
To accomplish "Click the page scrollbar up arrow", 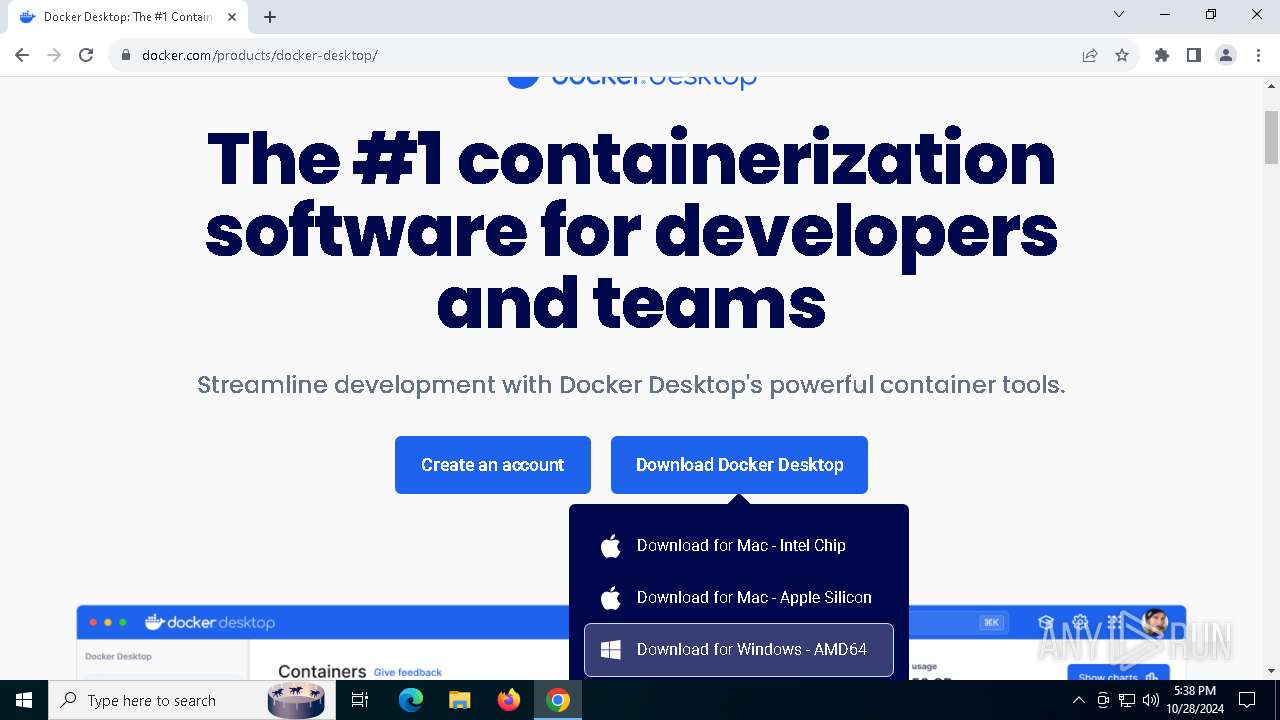I will point(1271,86).
